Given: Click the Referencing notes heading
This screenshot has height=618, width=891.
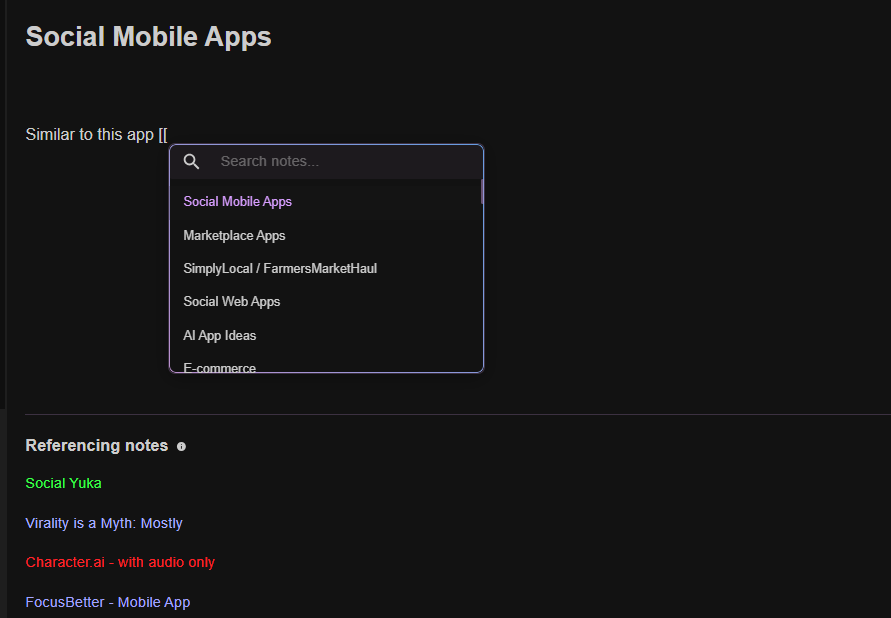Looking at the screenshot, I should point(97,445).
